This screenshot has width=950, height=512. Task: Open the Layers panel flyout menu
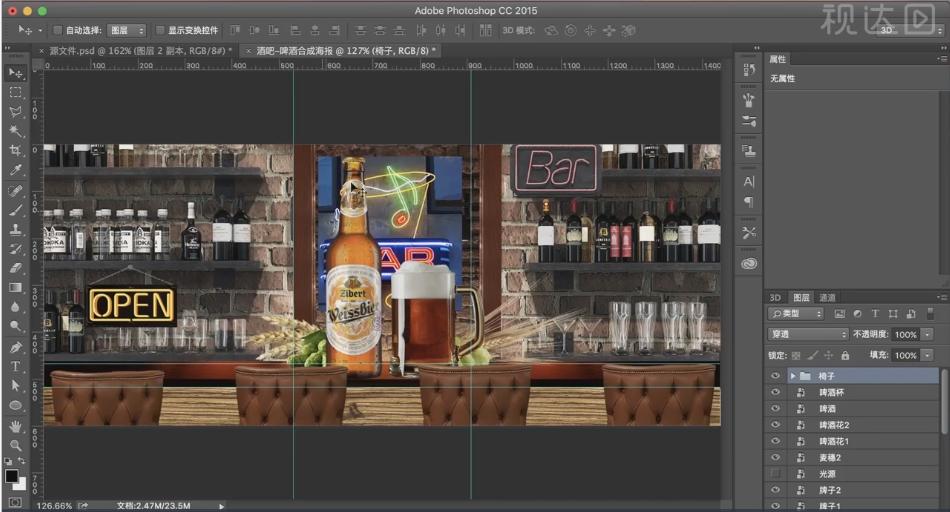pos(942,298)
